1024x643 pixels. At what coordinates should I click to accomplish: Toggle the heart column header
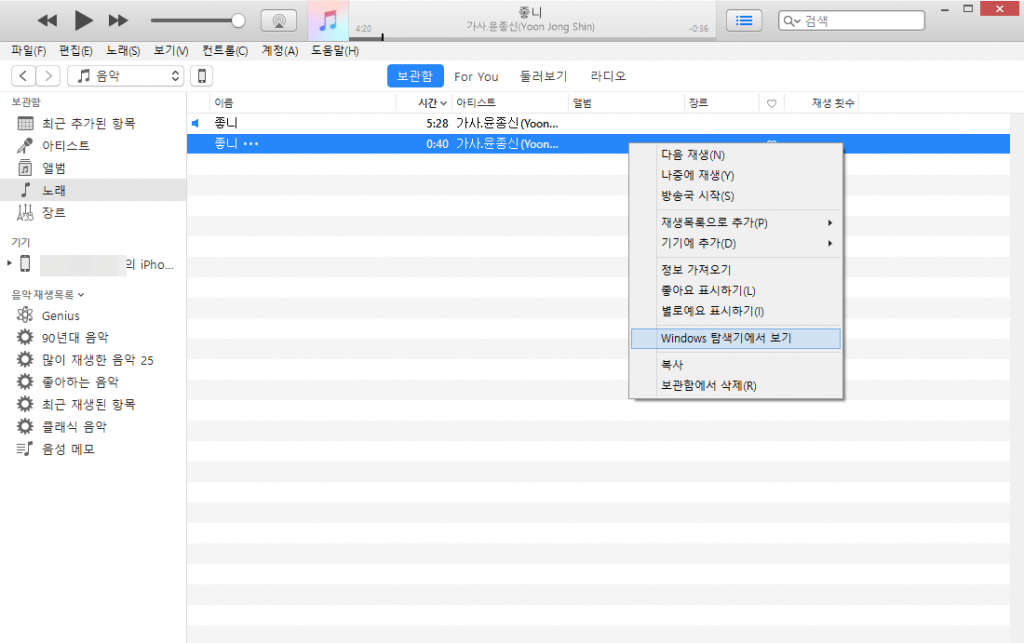pos(771,103)
